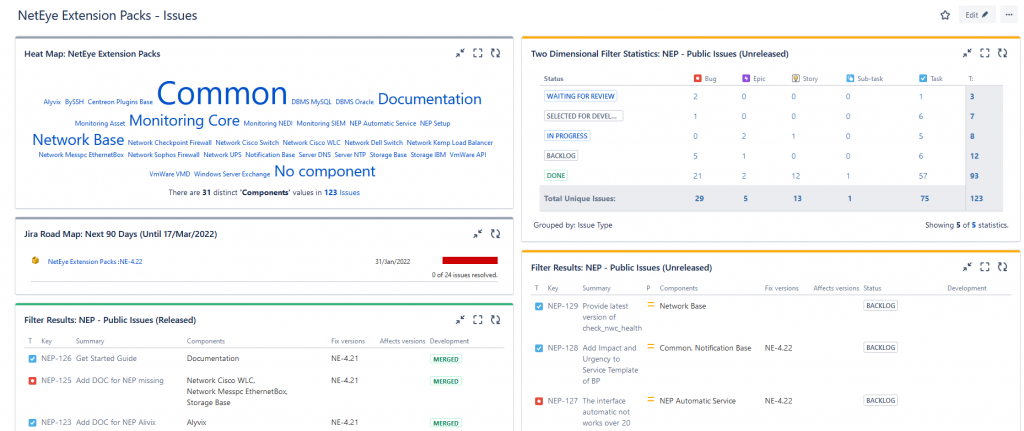Click the medium priority icon for NEP-128
The height and width of the screenshot is (431, 1024).
650,347
